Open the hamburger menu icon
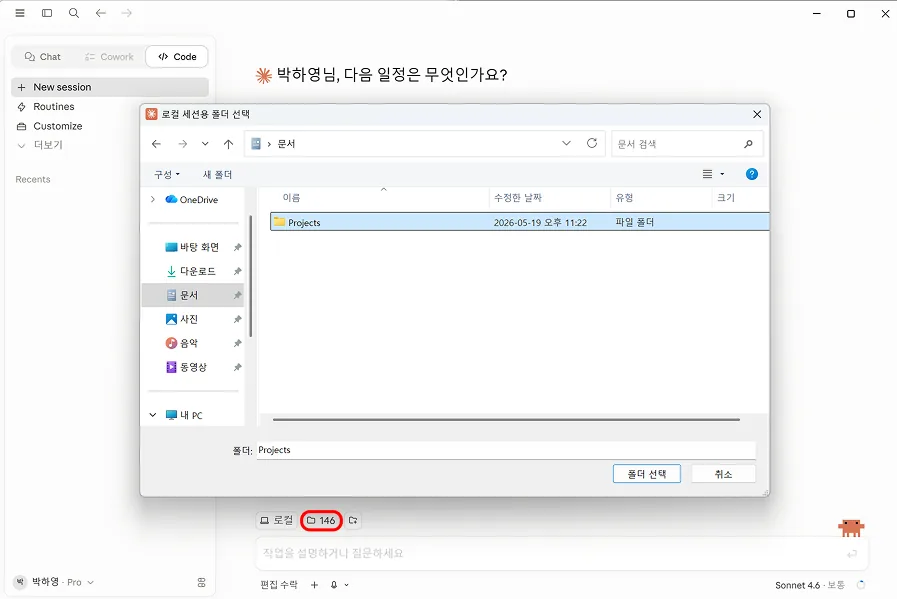The width and height of the screenshot is (897, 599). click(x=20, y=13)
